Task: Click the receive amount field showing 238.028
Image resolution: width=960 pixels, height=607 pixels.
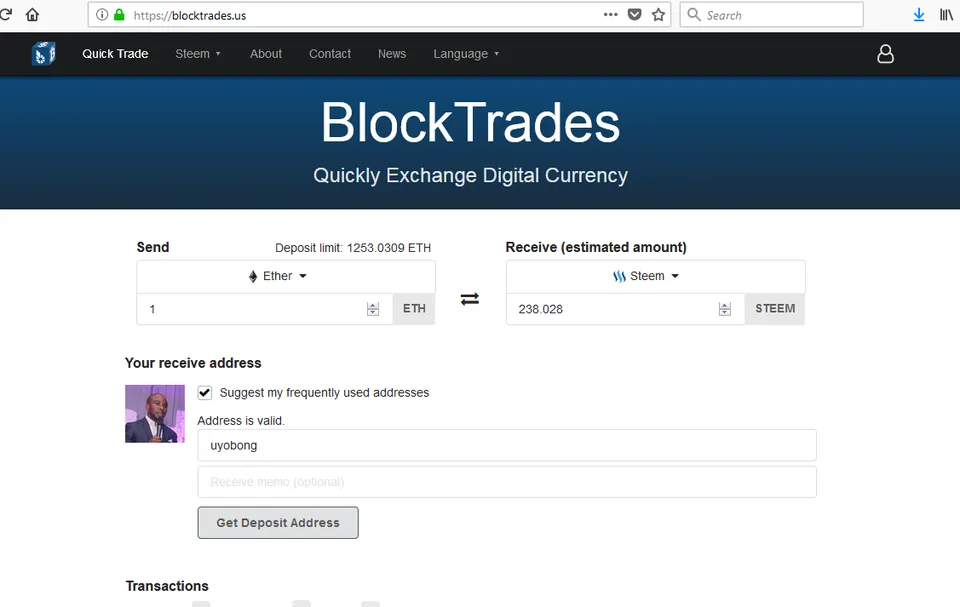Action: [626, 309]
